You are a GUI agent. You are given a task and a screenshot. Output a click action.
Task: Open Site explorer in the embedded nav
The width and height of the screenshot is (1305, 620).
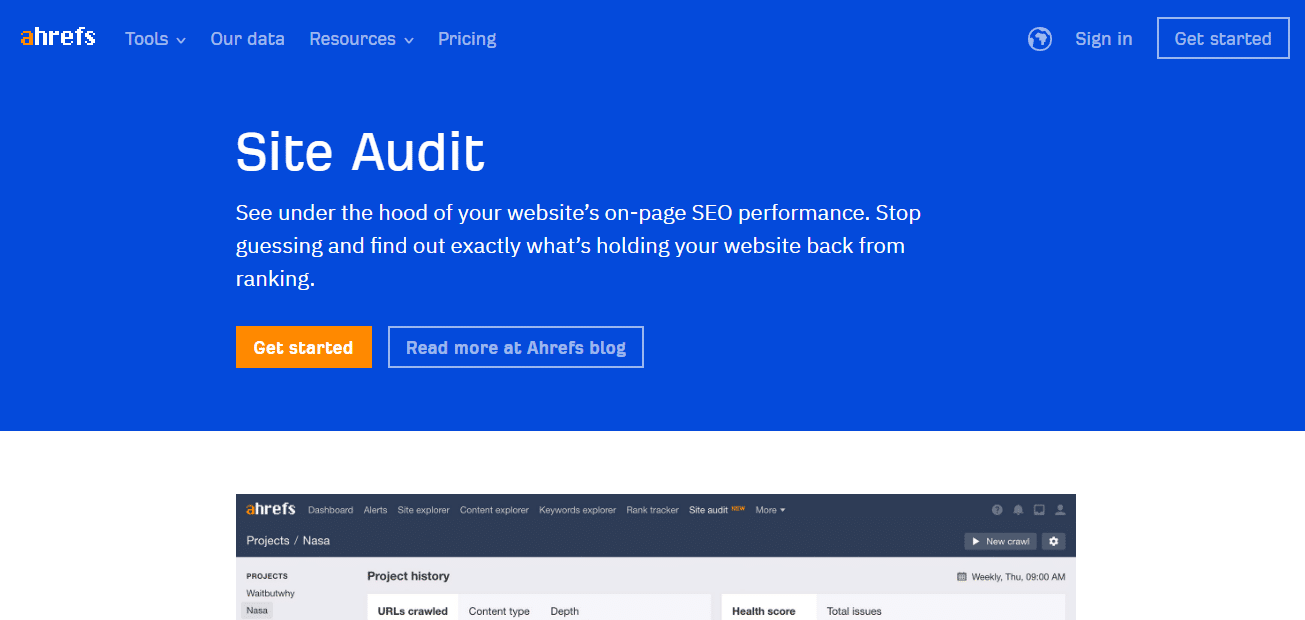(423, 510)
